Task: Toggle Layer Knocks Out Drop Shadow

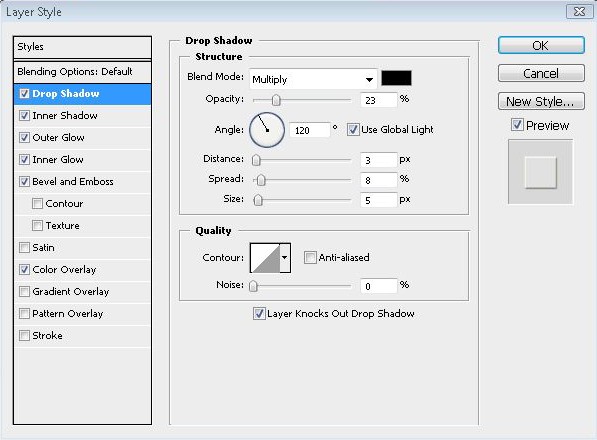Action: pyautogui.click(x=259, y=314)
